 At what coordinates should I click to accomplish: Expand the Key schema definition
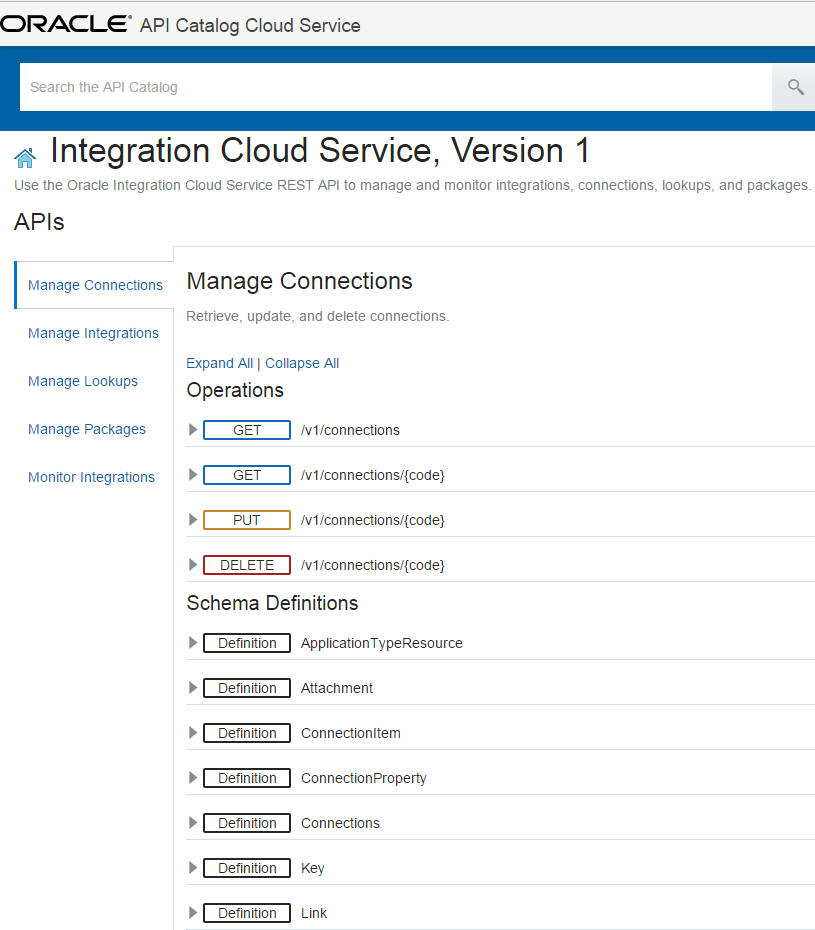pos(192,867)
